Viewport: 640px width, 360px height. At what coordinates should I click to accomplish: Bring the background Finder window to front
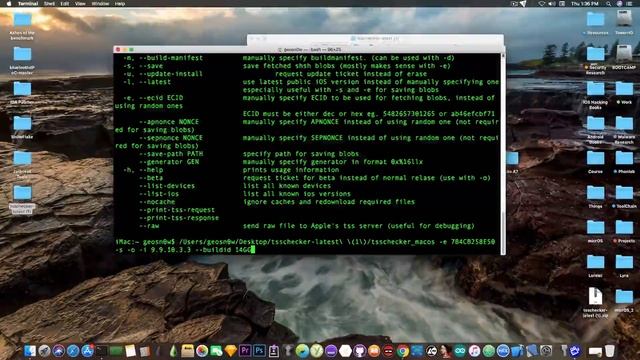pos(375,39)
